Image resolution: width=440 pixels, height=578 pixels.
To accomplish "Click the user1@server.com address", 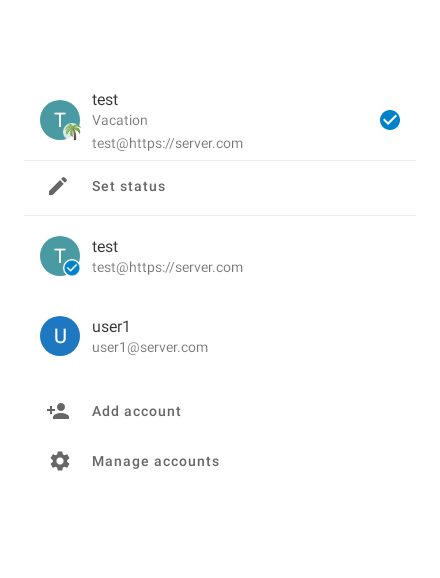I will (x=150, y=348).
